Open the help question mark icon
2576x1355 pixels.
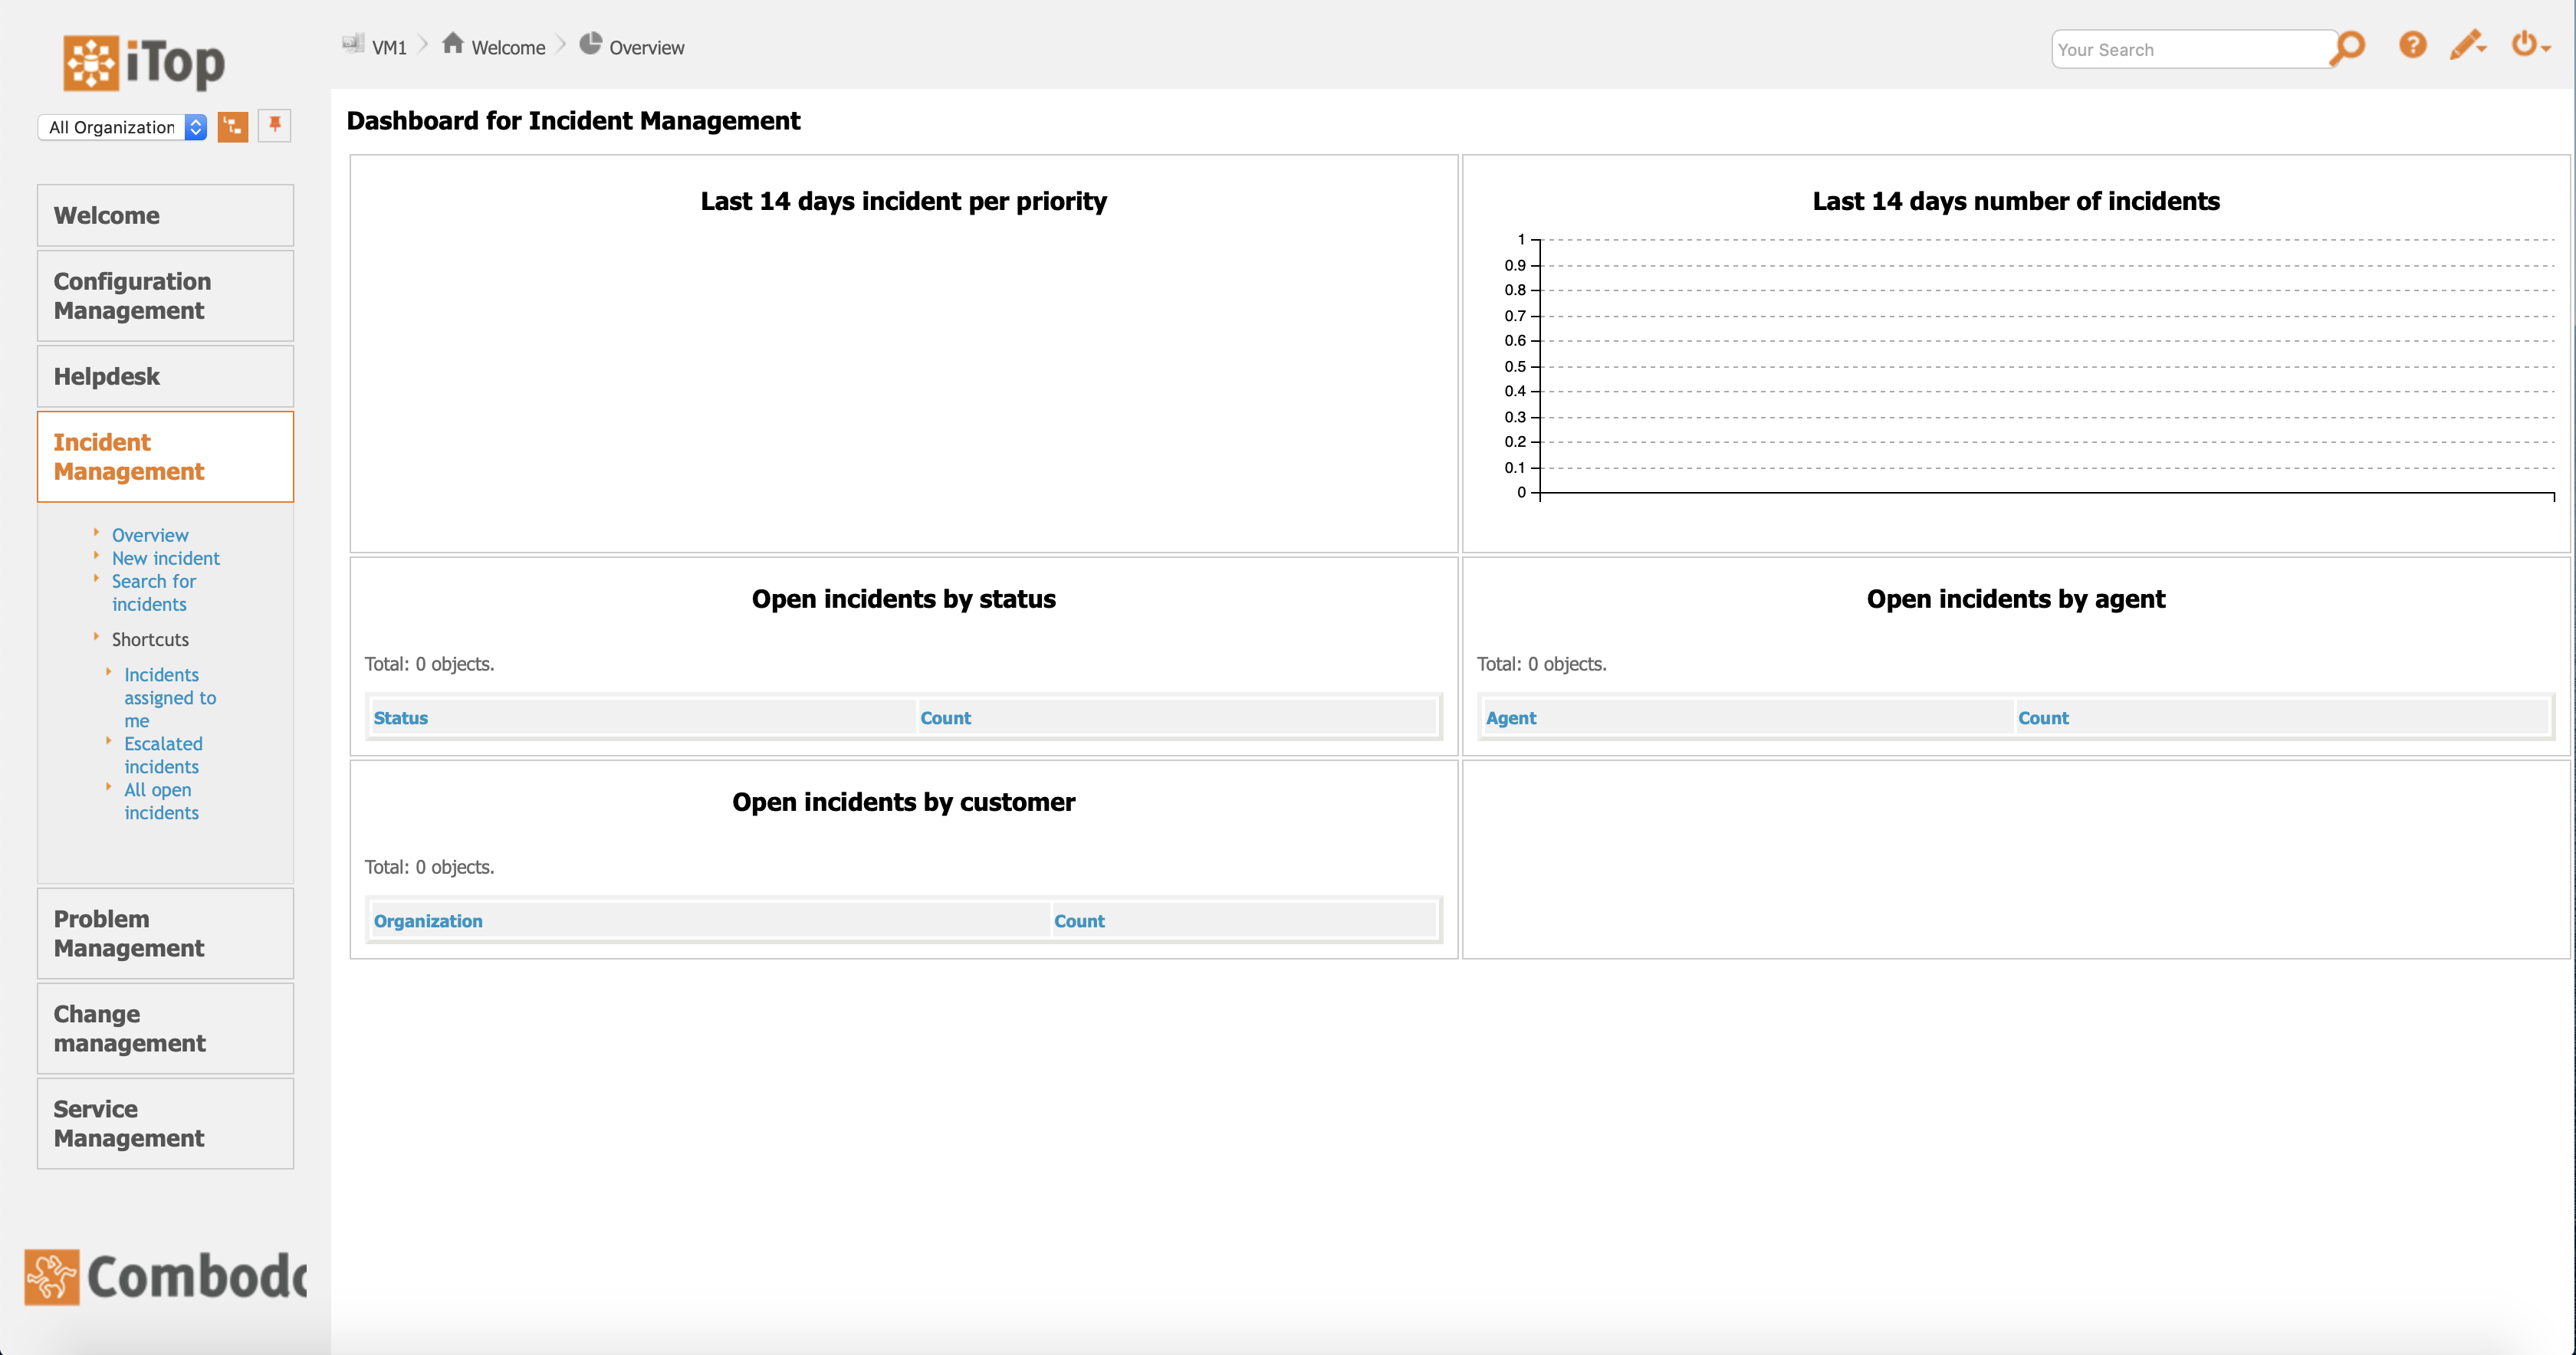(x=2412, y=45)
